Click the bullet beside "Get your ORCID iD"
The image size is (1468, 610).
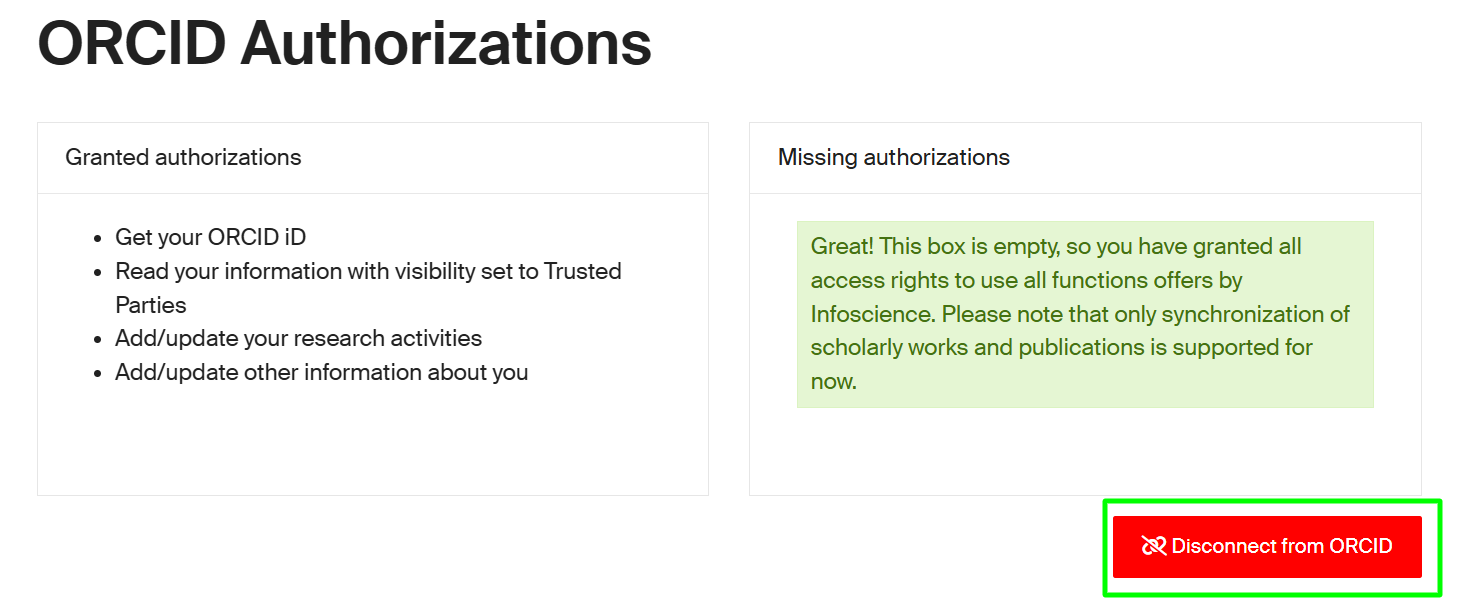[98, 238]
